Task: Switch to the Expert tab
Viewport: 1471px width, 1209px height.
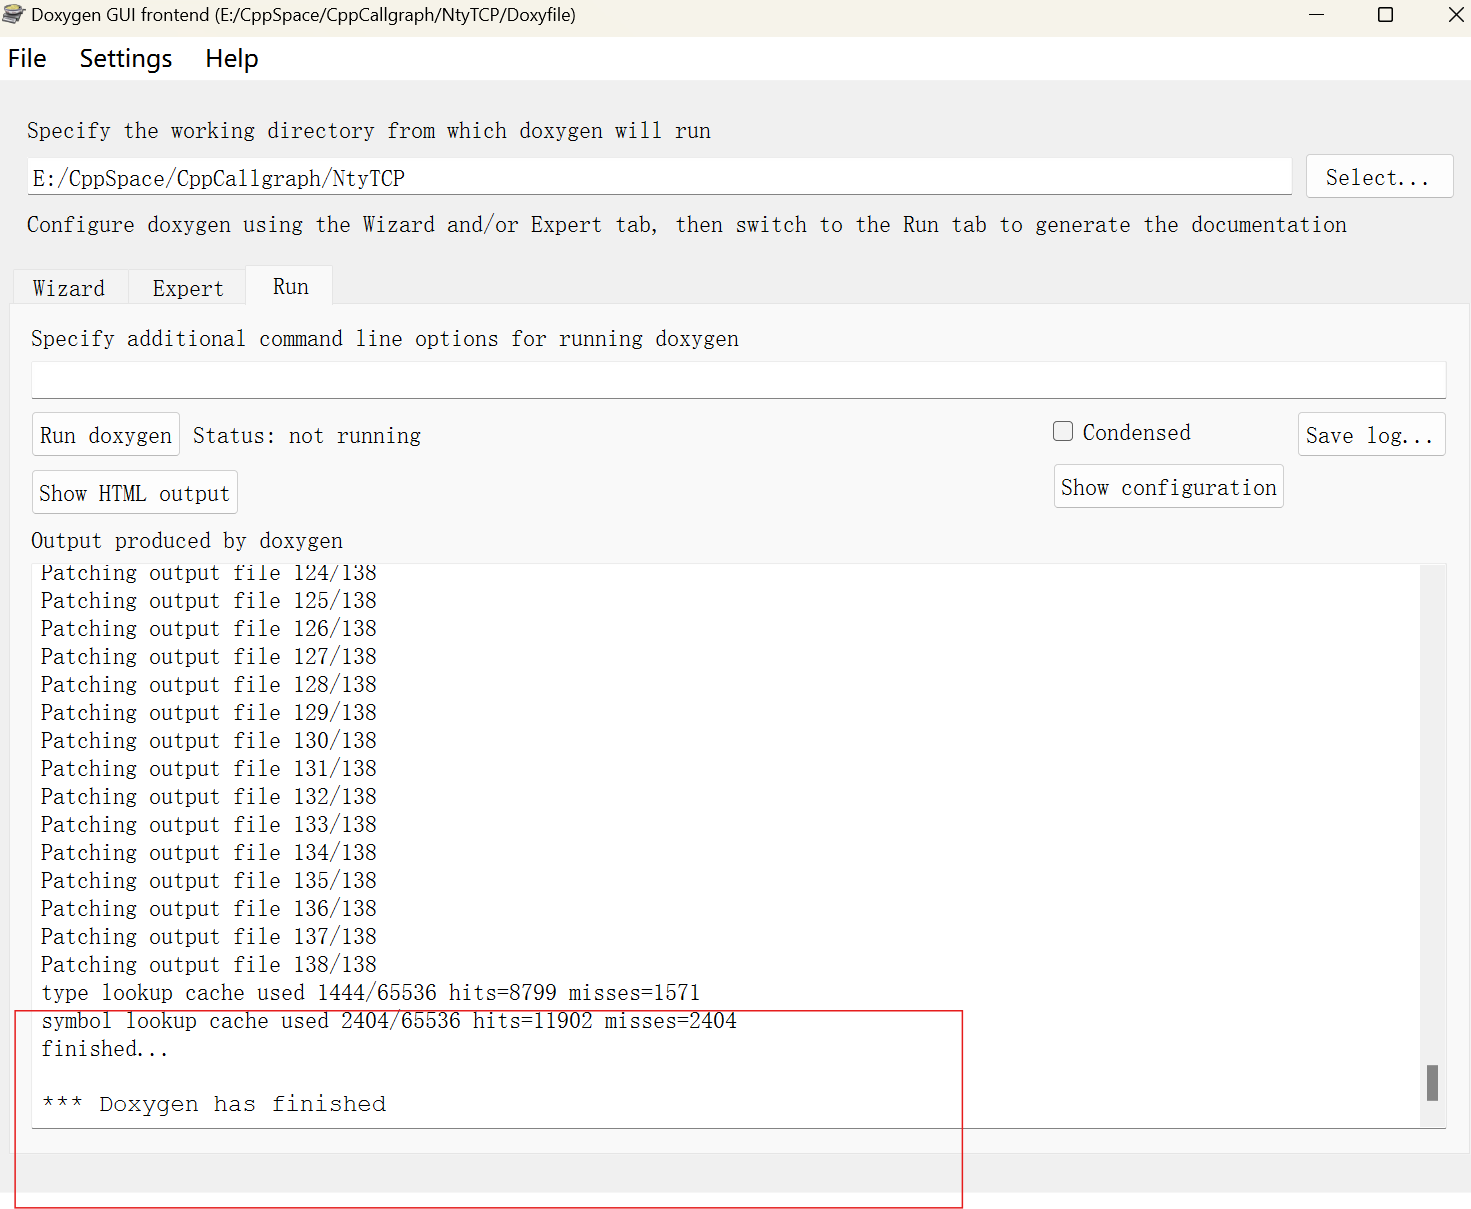Action: pos(188,288)
